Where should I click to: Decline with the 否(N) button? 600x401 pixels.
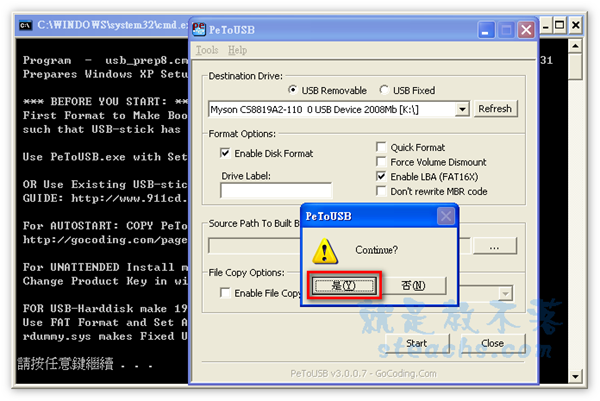click(414, 286)
